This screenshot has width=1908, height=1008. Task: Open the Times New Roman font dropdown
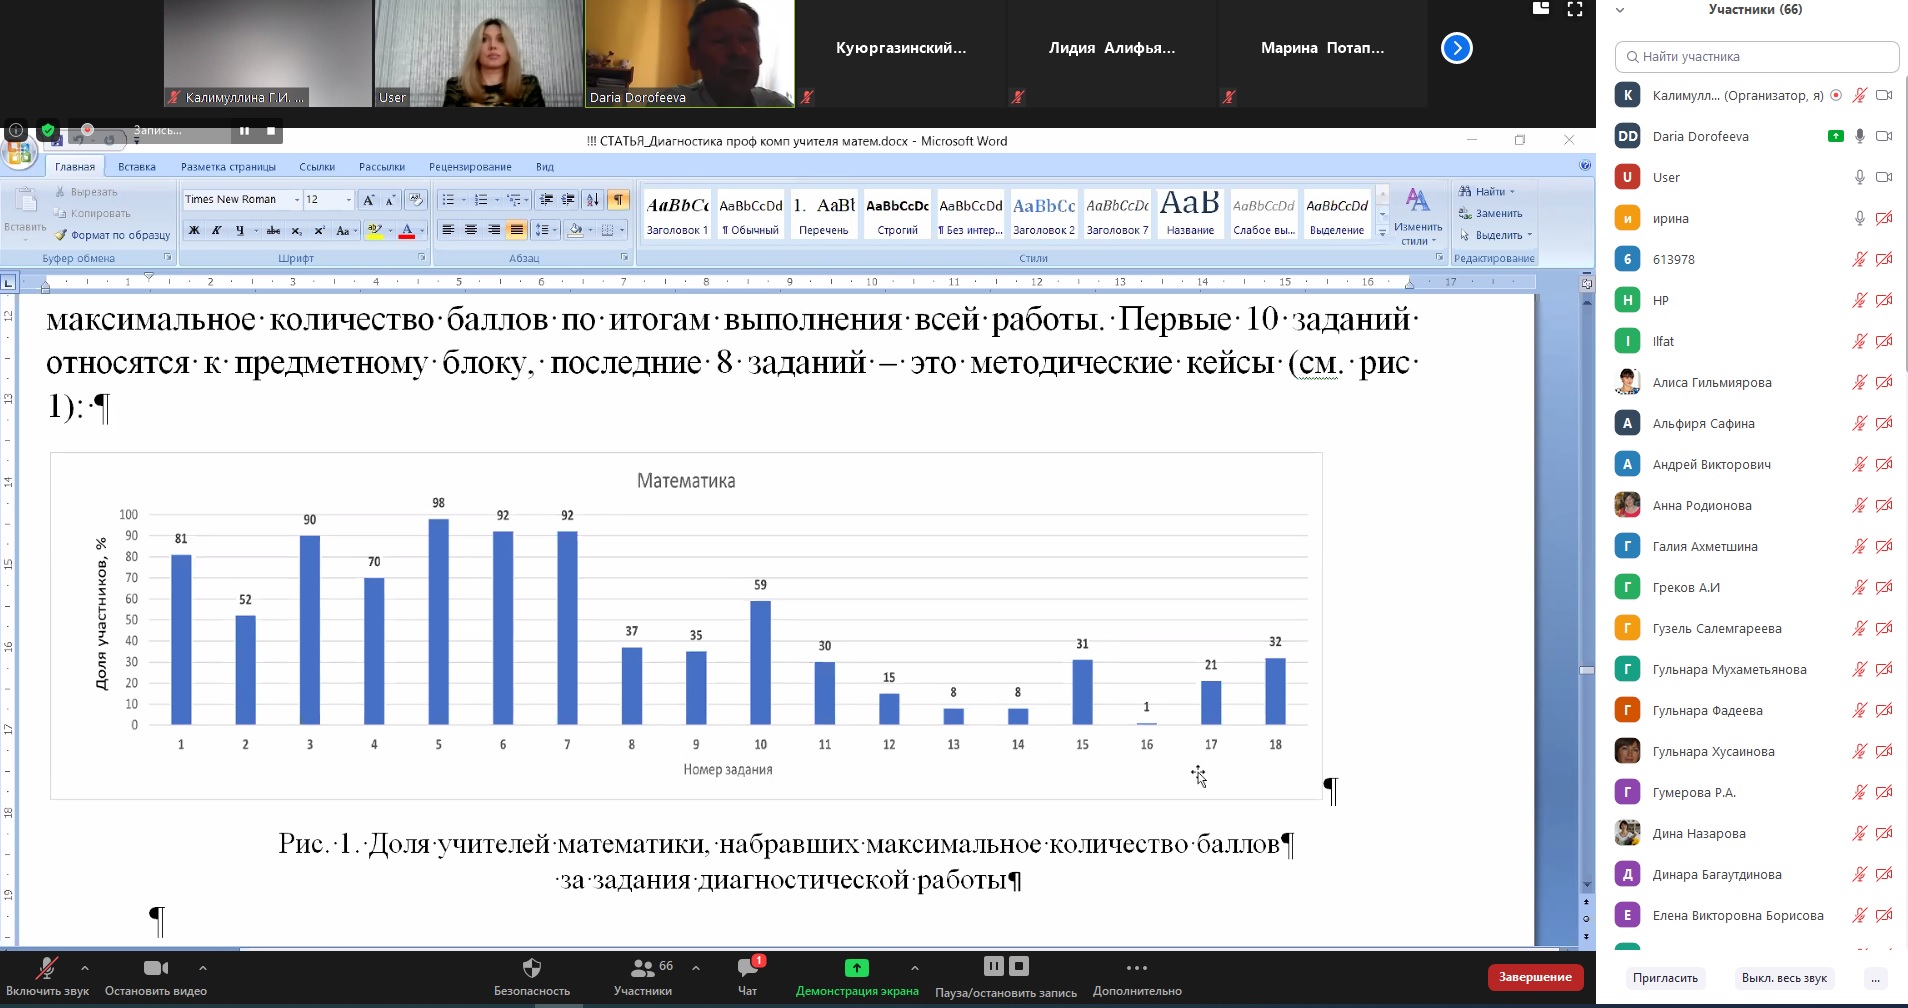pos(297,200)
